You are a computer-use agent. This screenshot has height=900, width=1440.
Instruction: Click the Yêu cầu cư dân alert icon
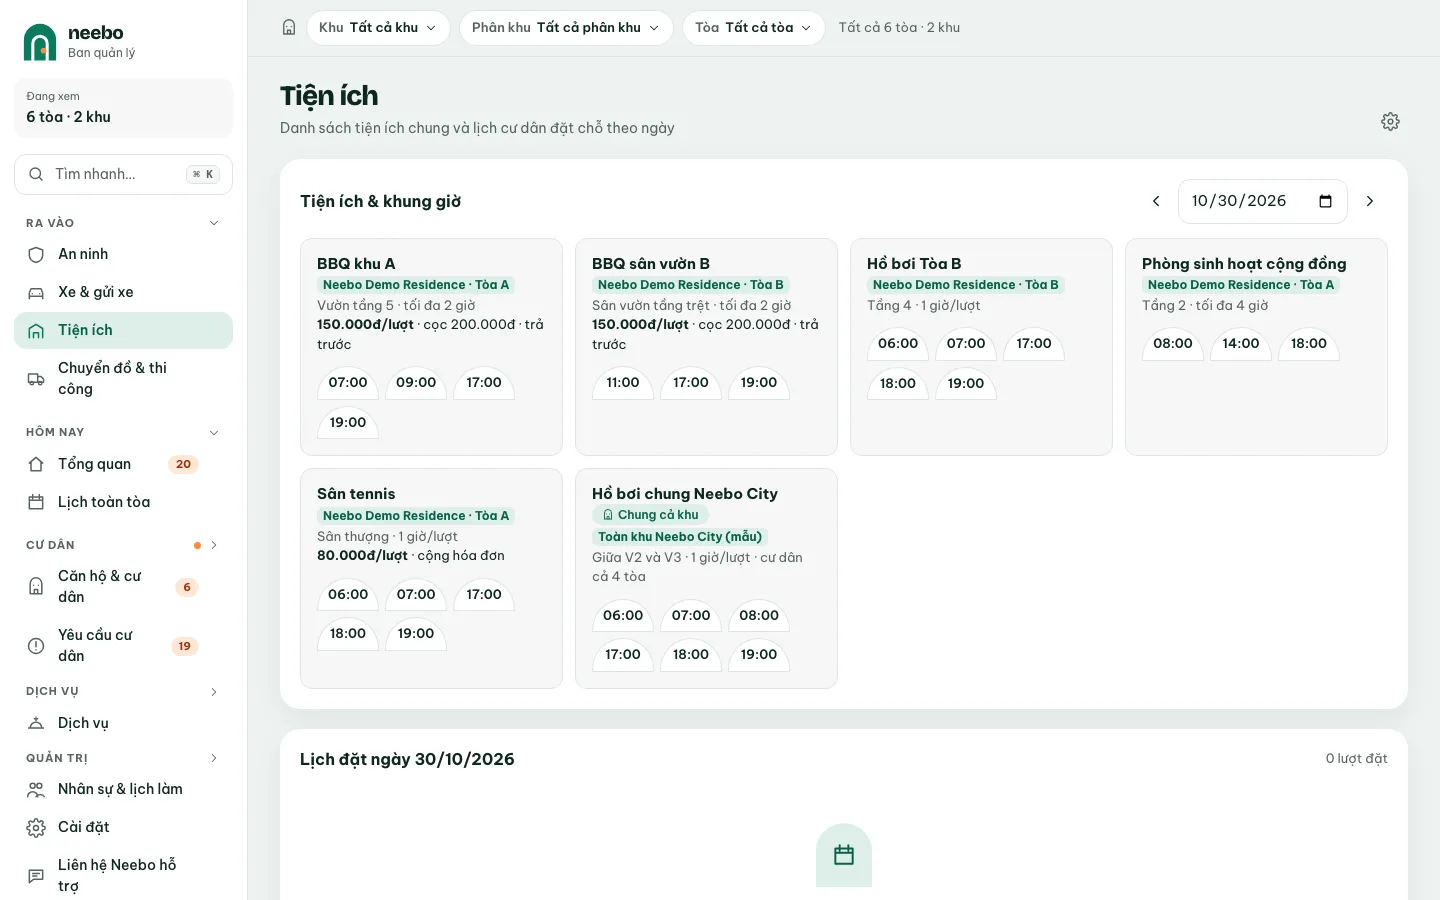click(36, 646)
